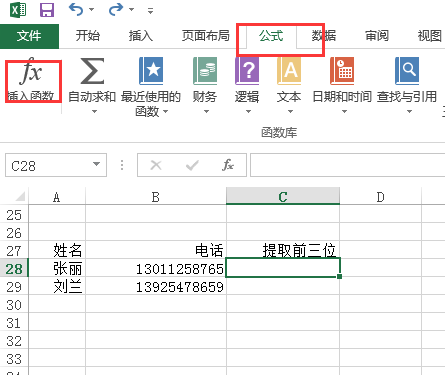This screenshot has width=445, height=375.
Task: Click the cell containing 13011258765
Action: pos(156,268)
